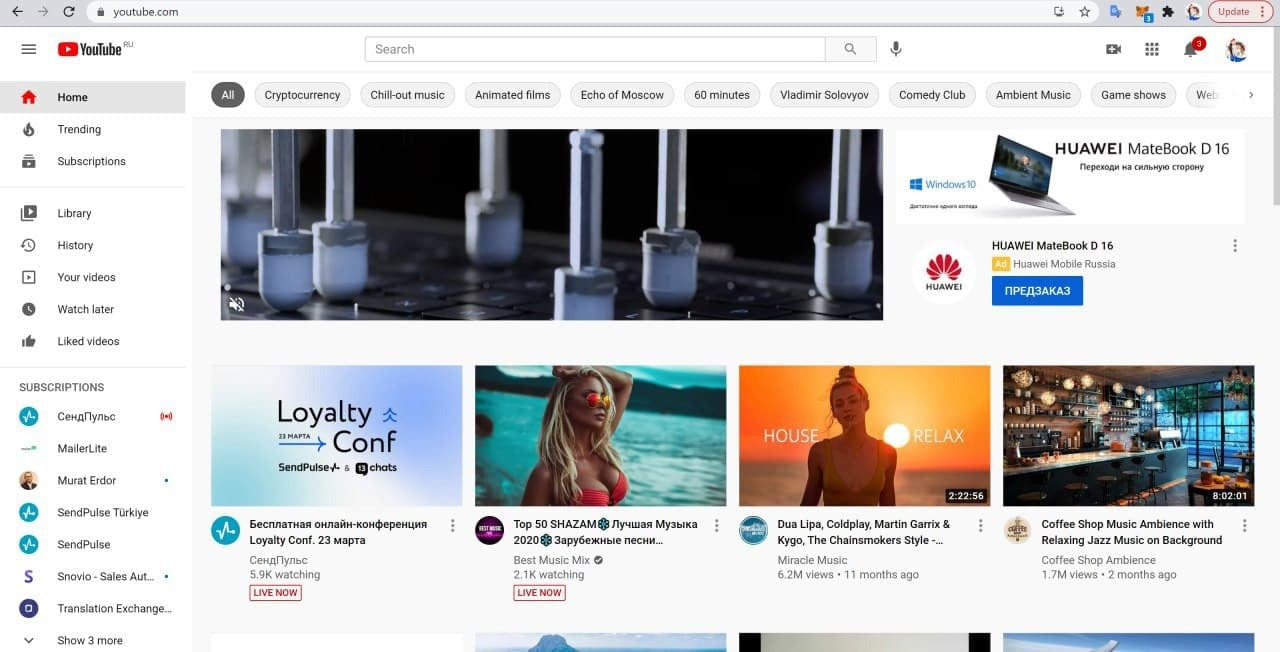Open the coffee shop video thumbnail
The image size is (1280, 652).
pos(1129,436)
